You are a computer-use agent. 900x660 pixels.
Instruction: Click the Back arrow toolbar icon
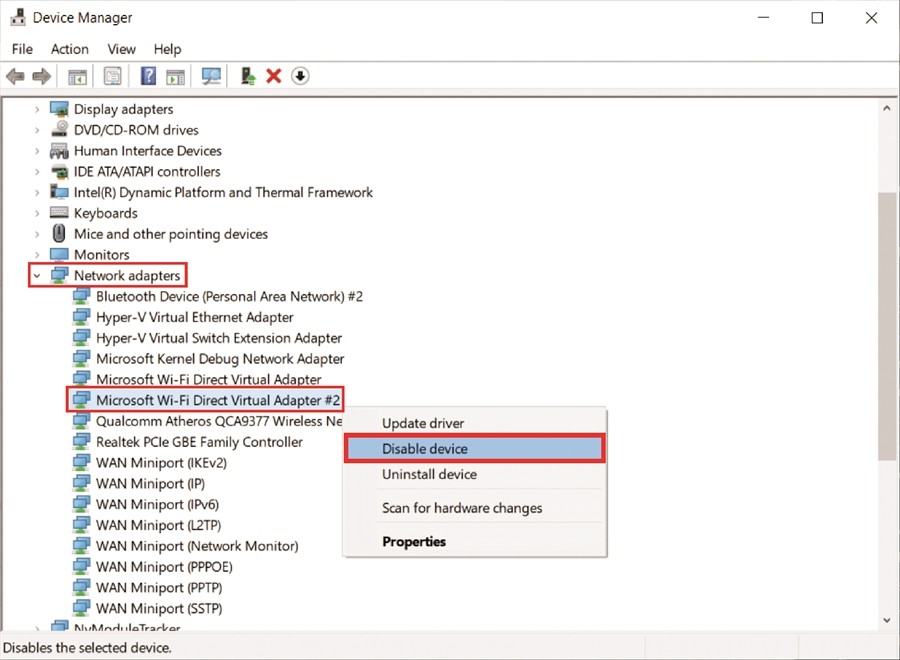(x=15, y=76)
